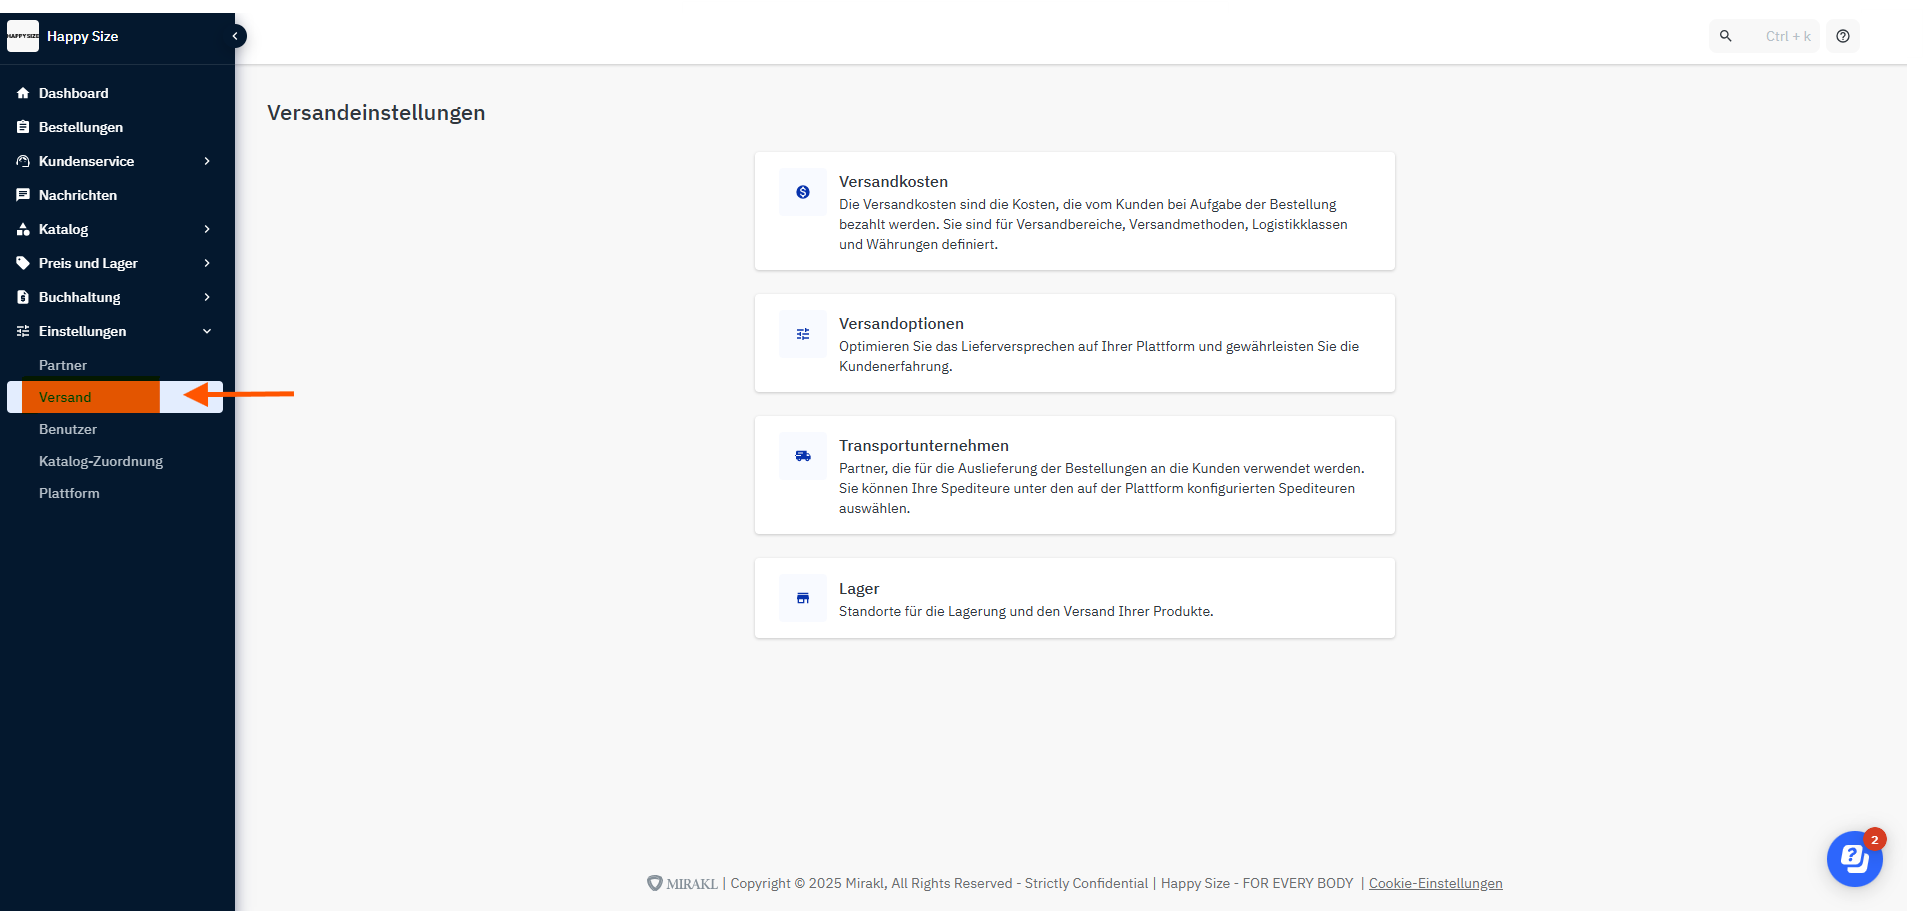Click the Versandkosten dollar icon
This screenshot has width=1923, height=911.
(802, 192)
